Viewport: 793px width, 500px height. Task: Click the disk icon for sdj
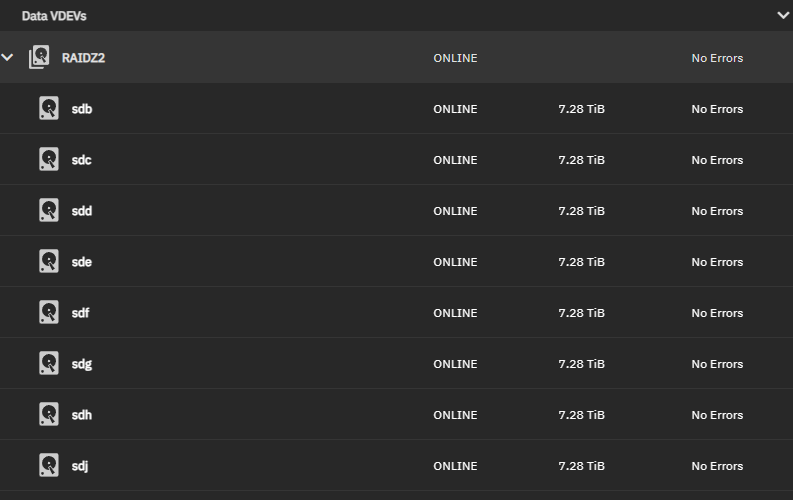(x=49, y=466)
